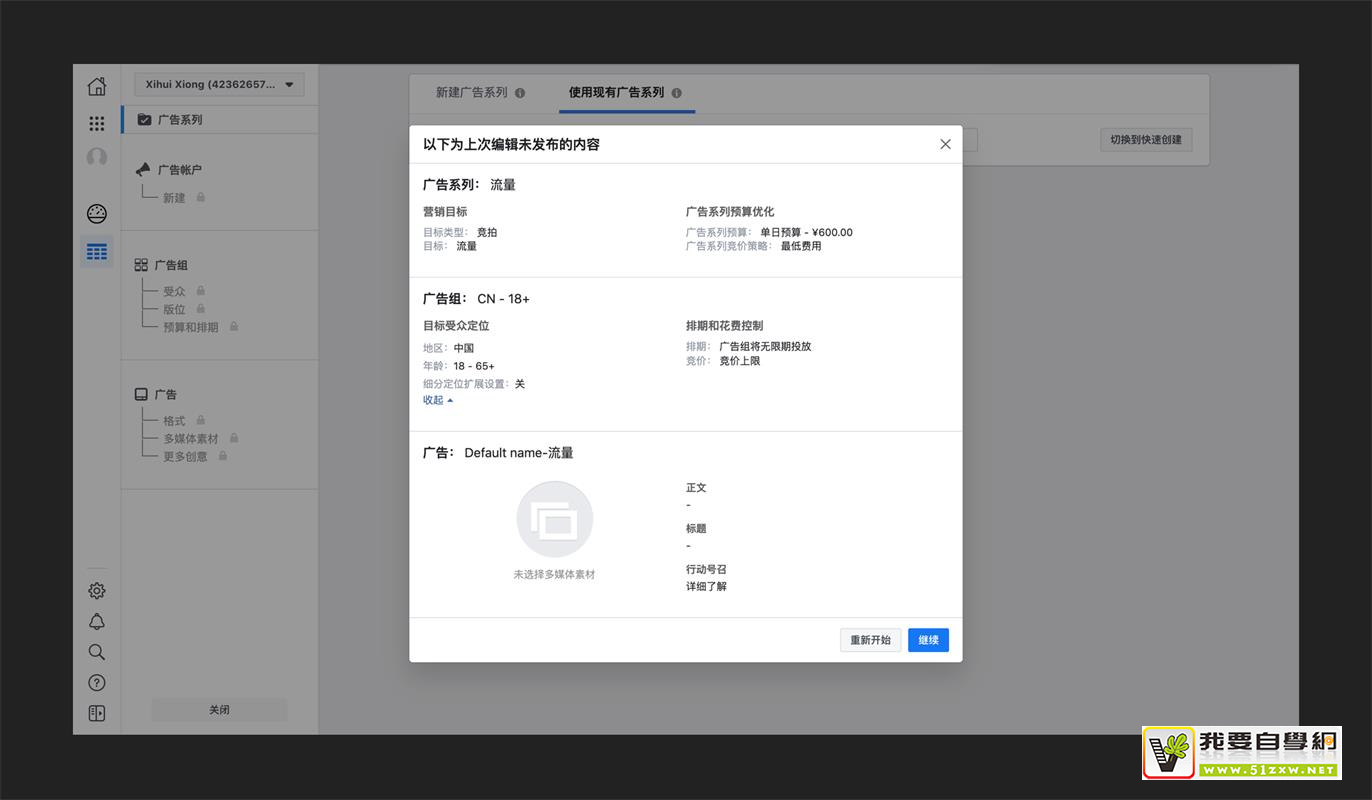Click 切换到快速创建 button

point(1146,140)
